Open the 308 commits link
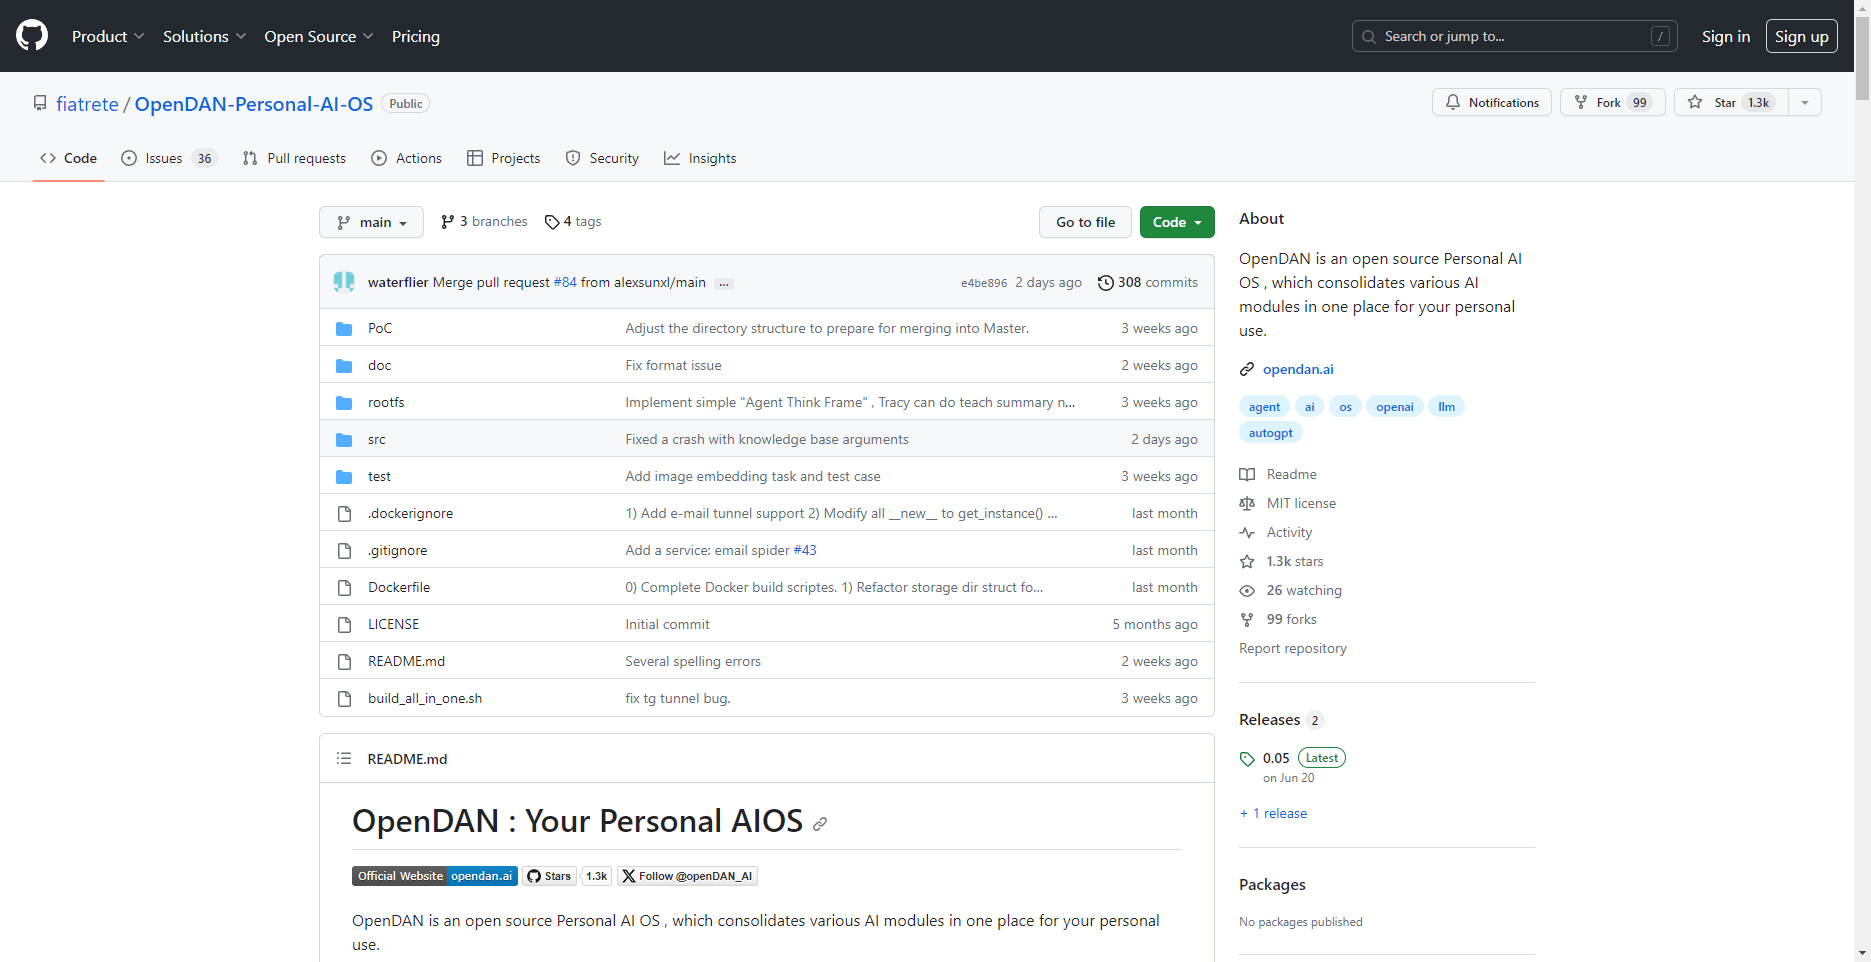Viewport: 1871px width, 962px height. (1148, 283)
